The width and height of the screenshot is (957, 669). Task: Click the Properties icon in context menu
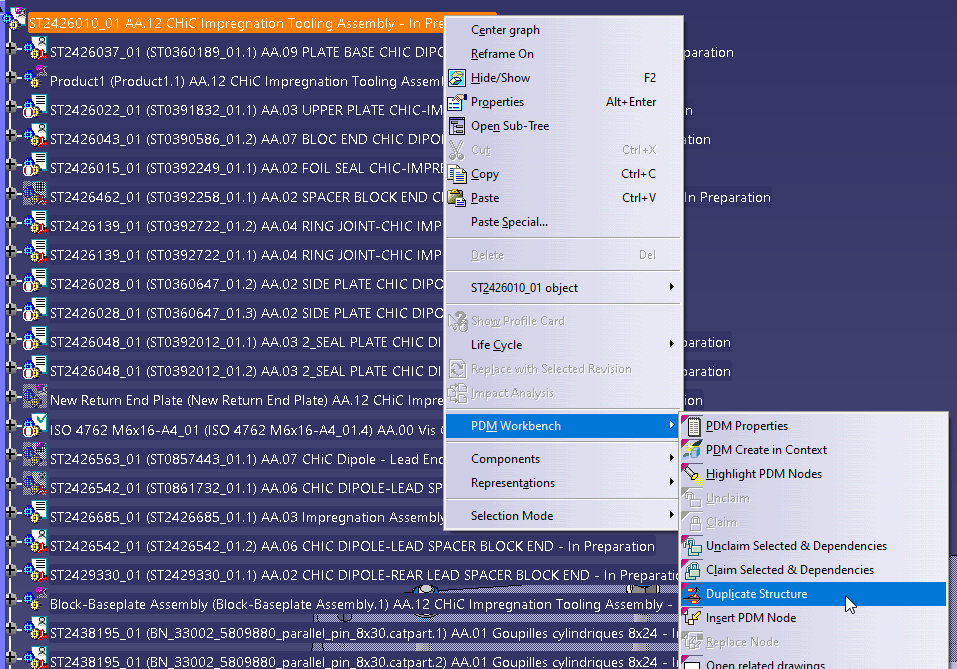457,102
